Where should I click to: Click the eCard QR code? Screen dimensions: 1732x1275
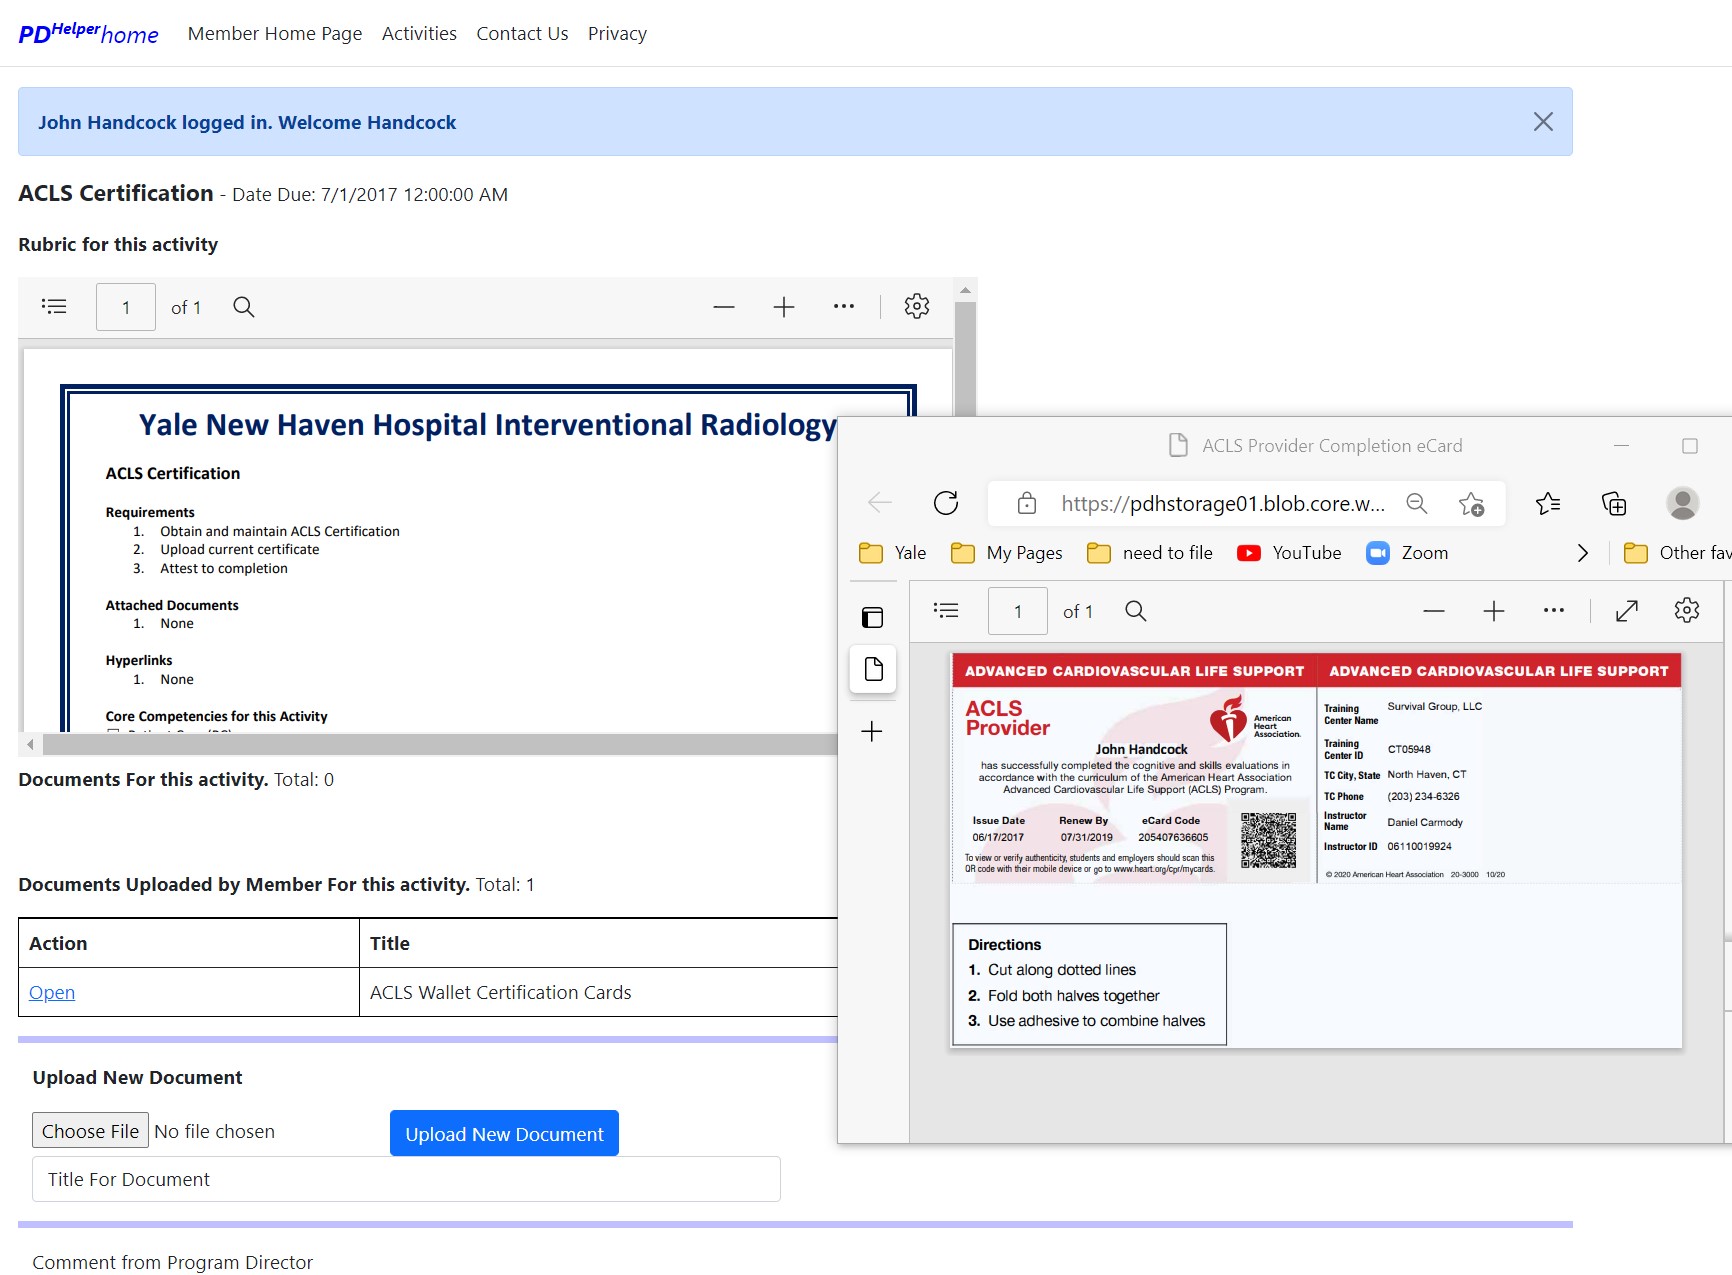(1268, 840)
